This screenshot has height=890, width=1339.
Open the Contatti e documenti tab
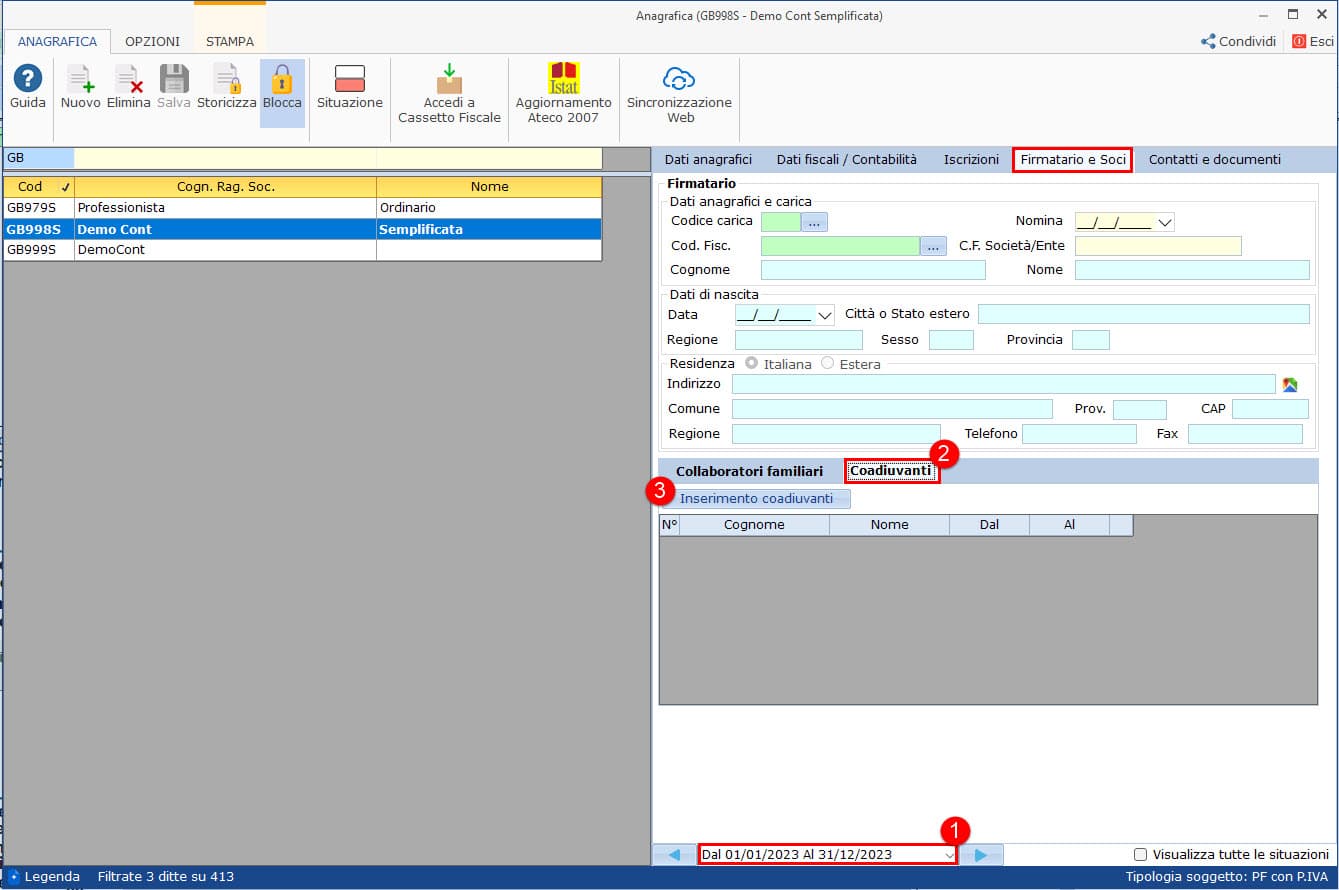pos(1214,160)
